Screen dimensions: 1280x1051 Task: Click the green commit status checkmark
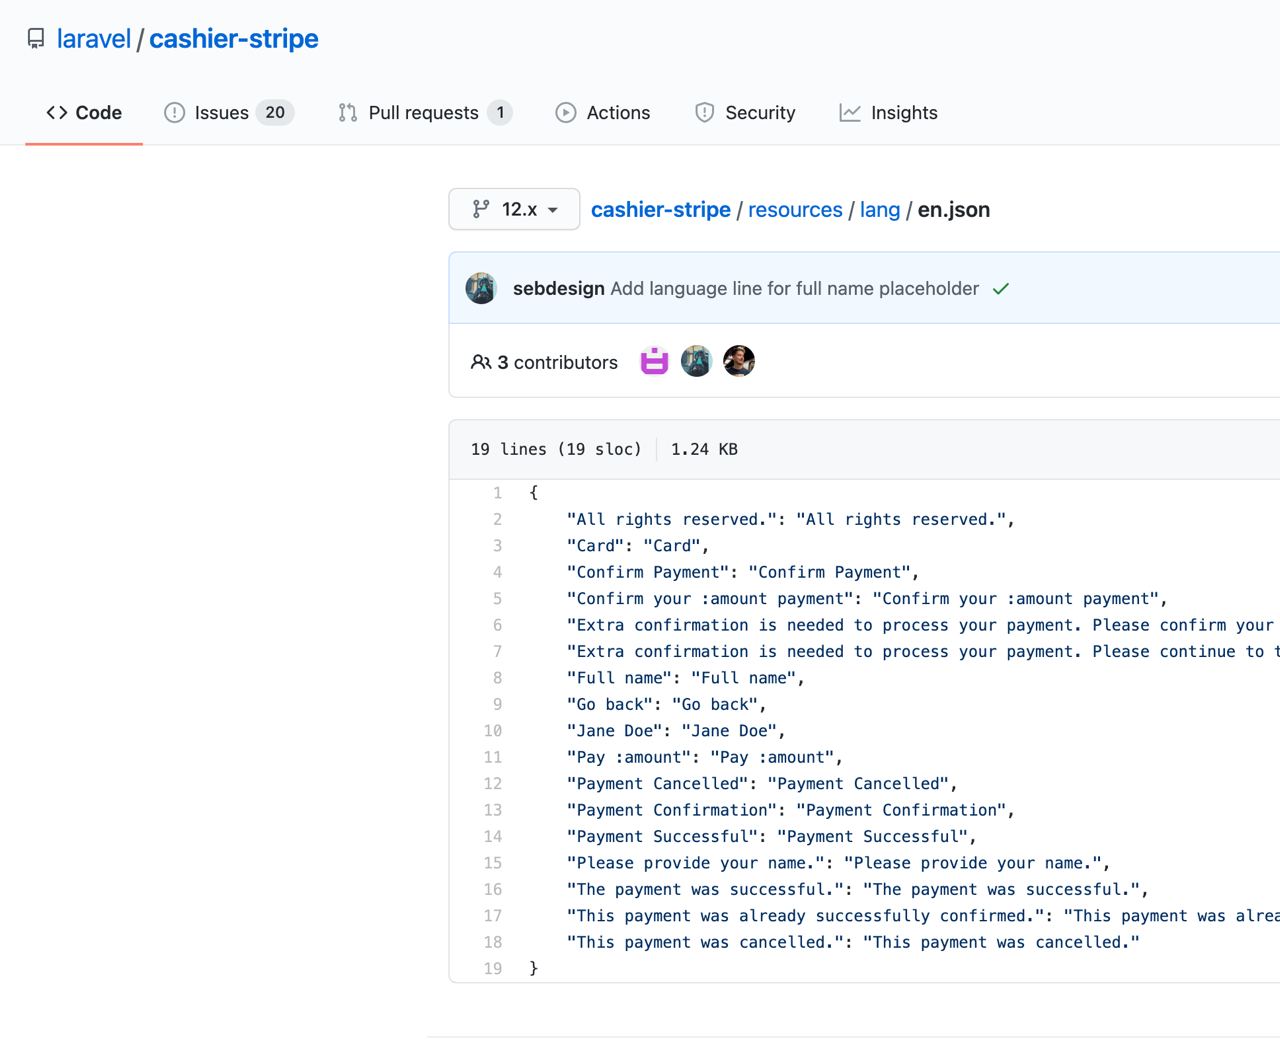[1001, 289]
